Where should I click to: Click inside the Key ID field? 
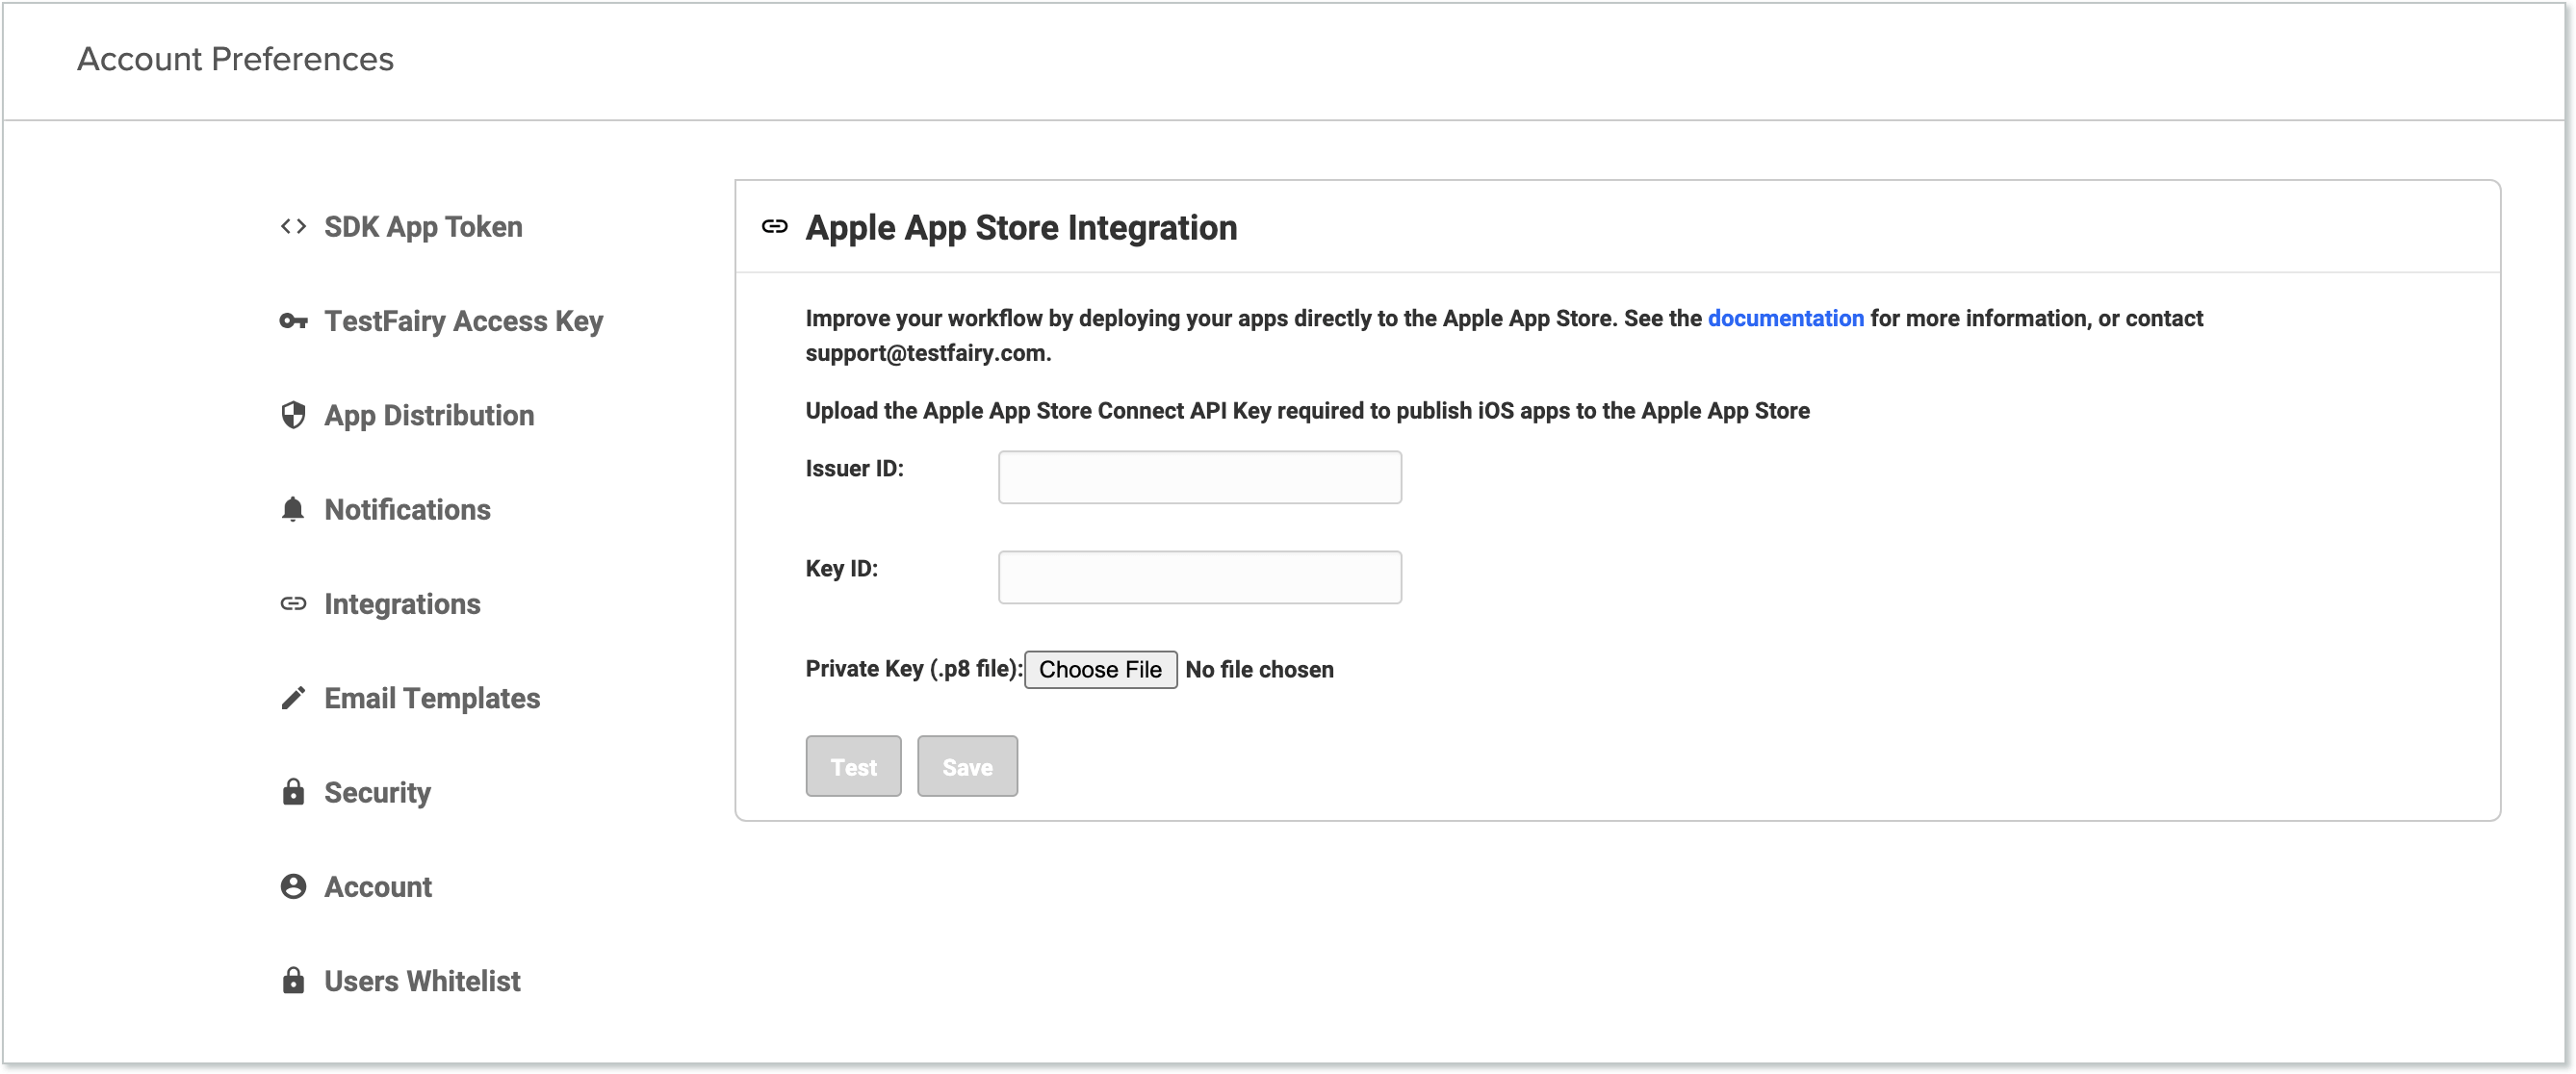coord(1199,577)
